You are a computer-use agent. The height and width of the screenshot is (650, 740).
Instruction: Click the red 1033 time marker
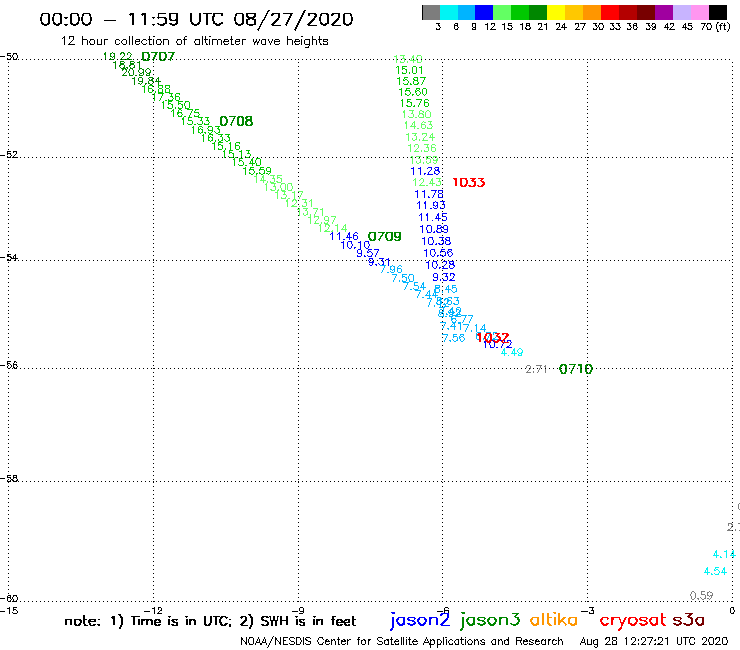(x=469, y=183)
